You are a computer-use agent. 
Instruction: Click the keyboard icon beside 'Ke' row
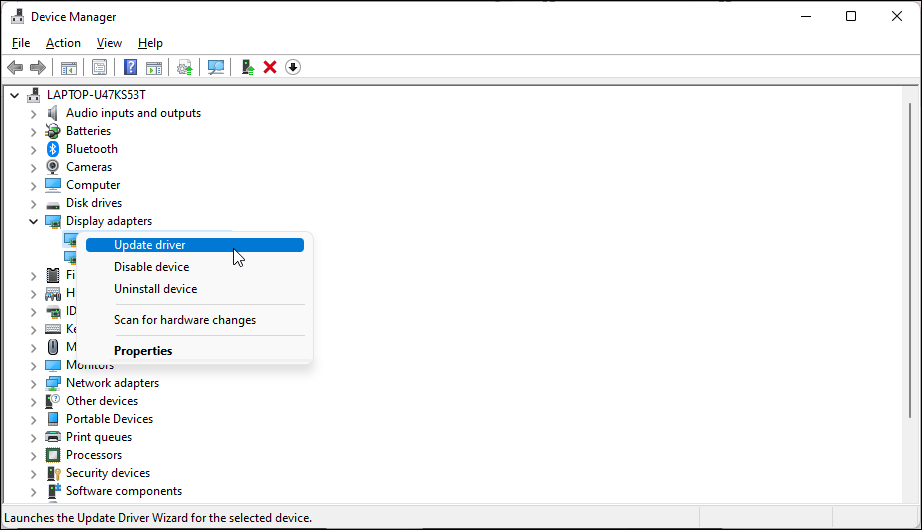pyautogui.click(x=53, y=329)
